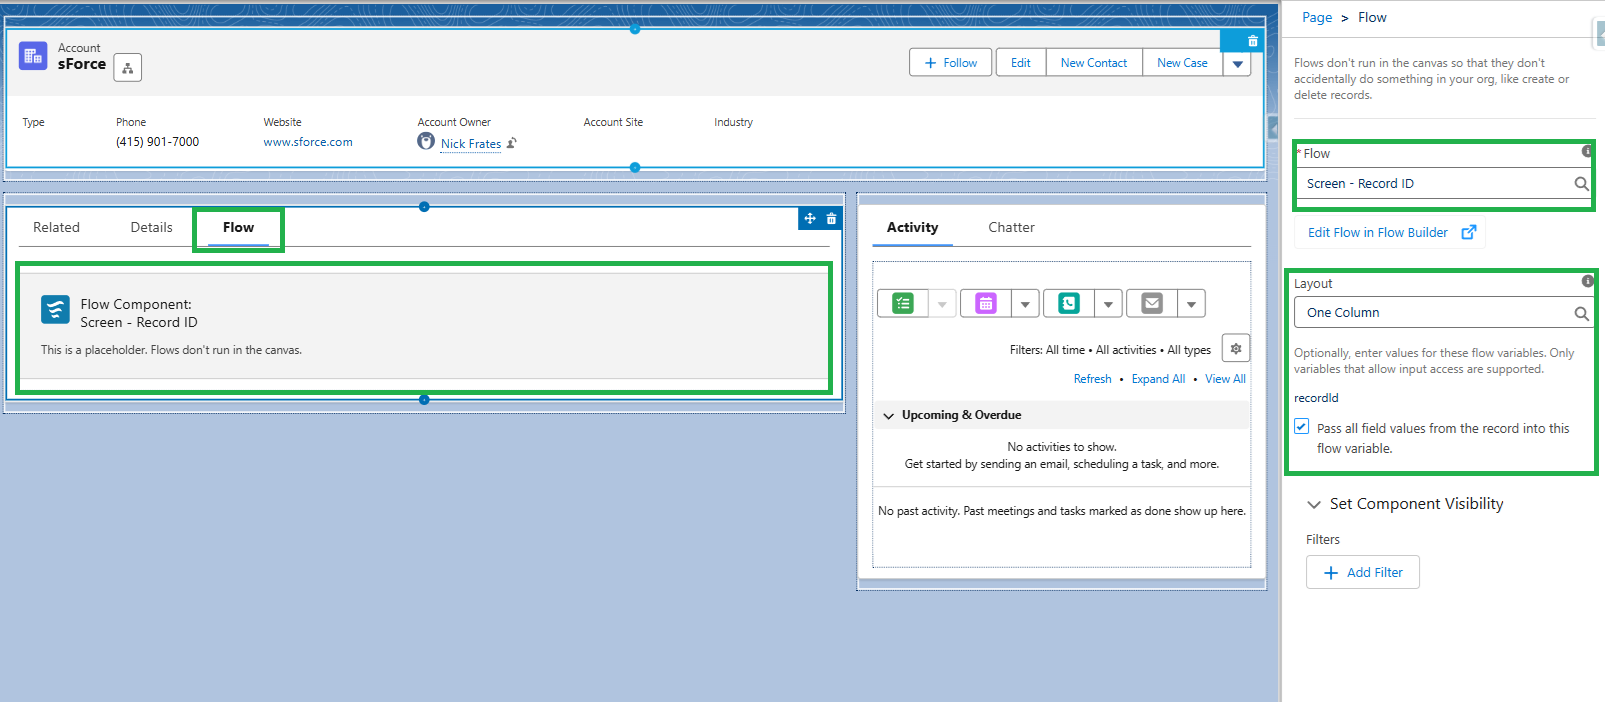
Task: Open the Layout One Column combobox
Action: [x=1442, y=313]
